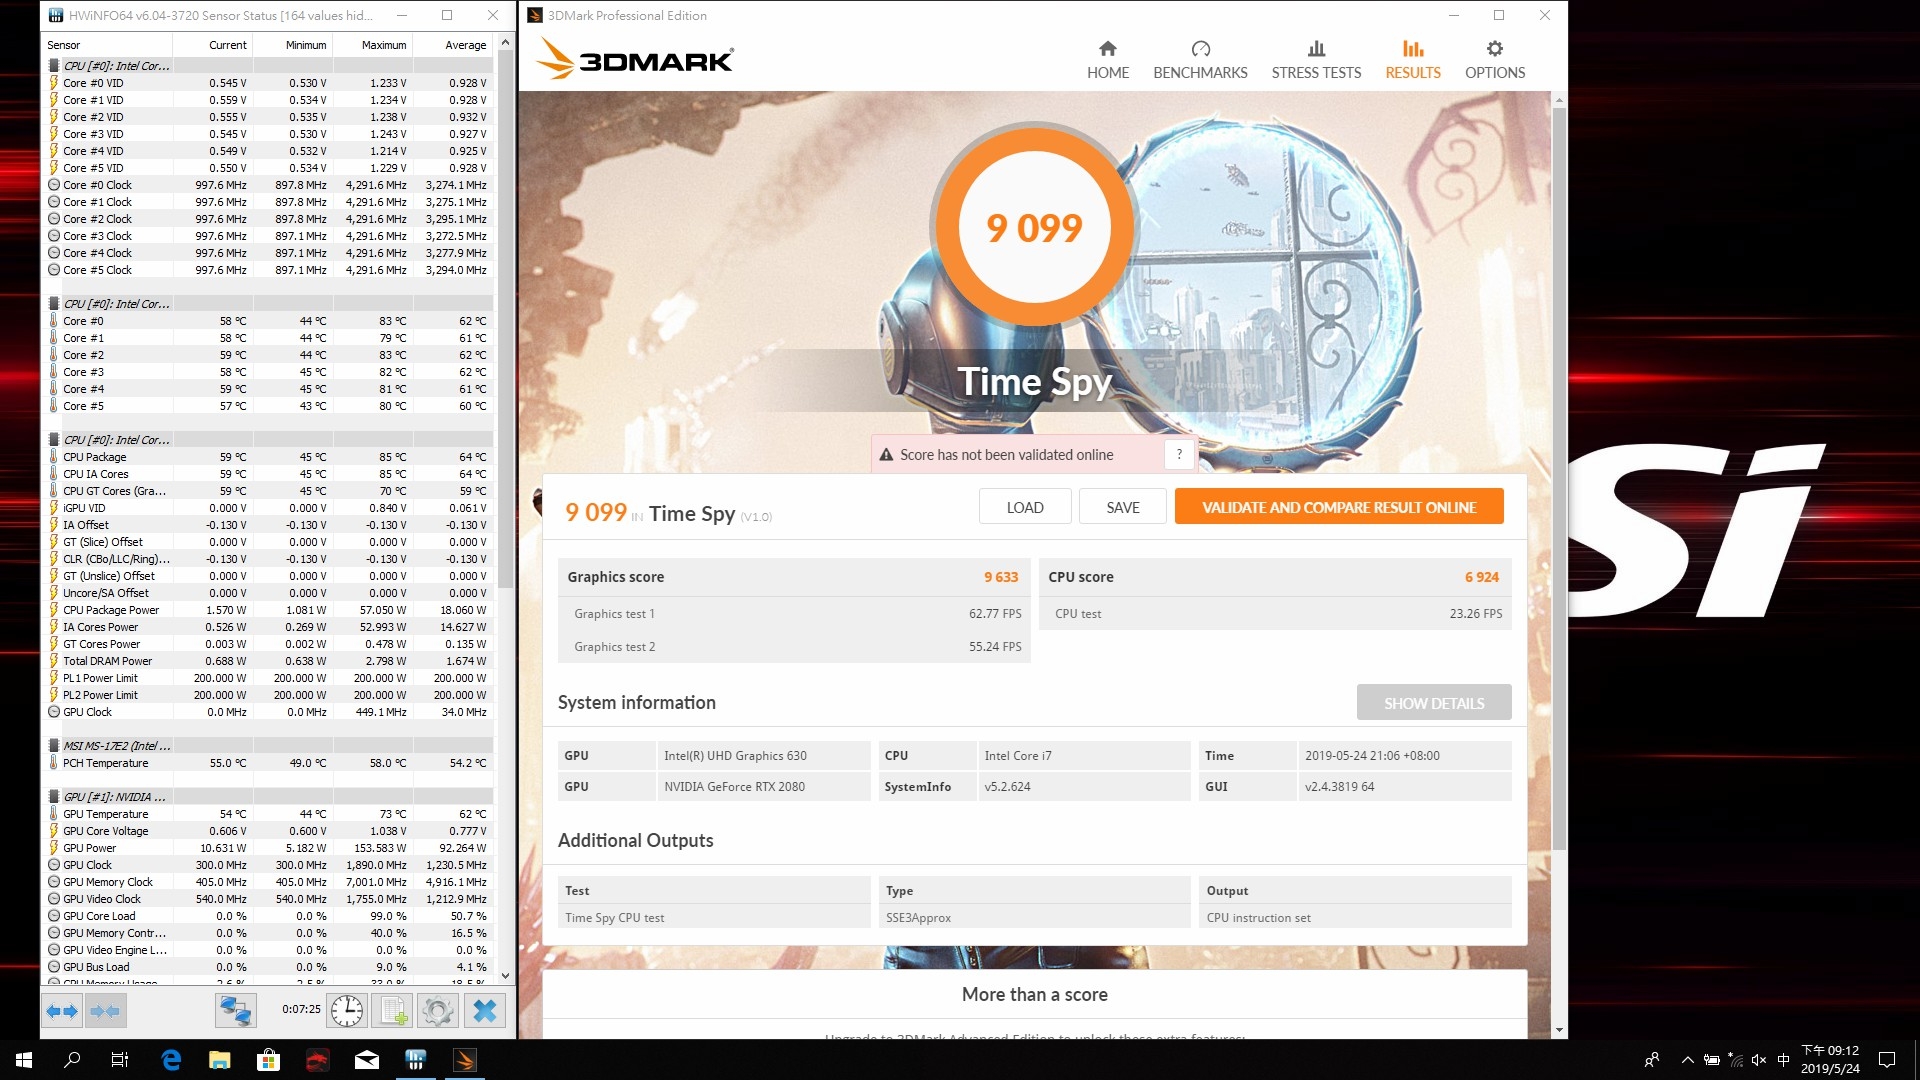Image resolution: width=1920 pixels, height=1080 pixels.
Task: Click 3DMark results vertical scrollbar
Action: coord(1559,480)
